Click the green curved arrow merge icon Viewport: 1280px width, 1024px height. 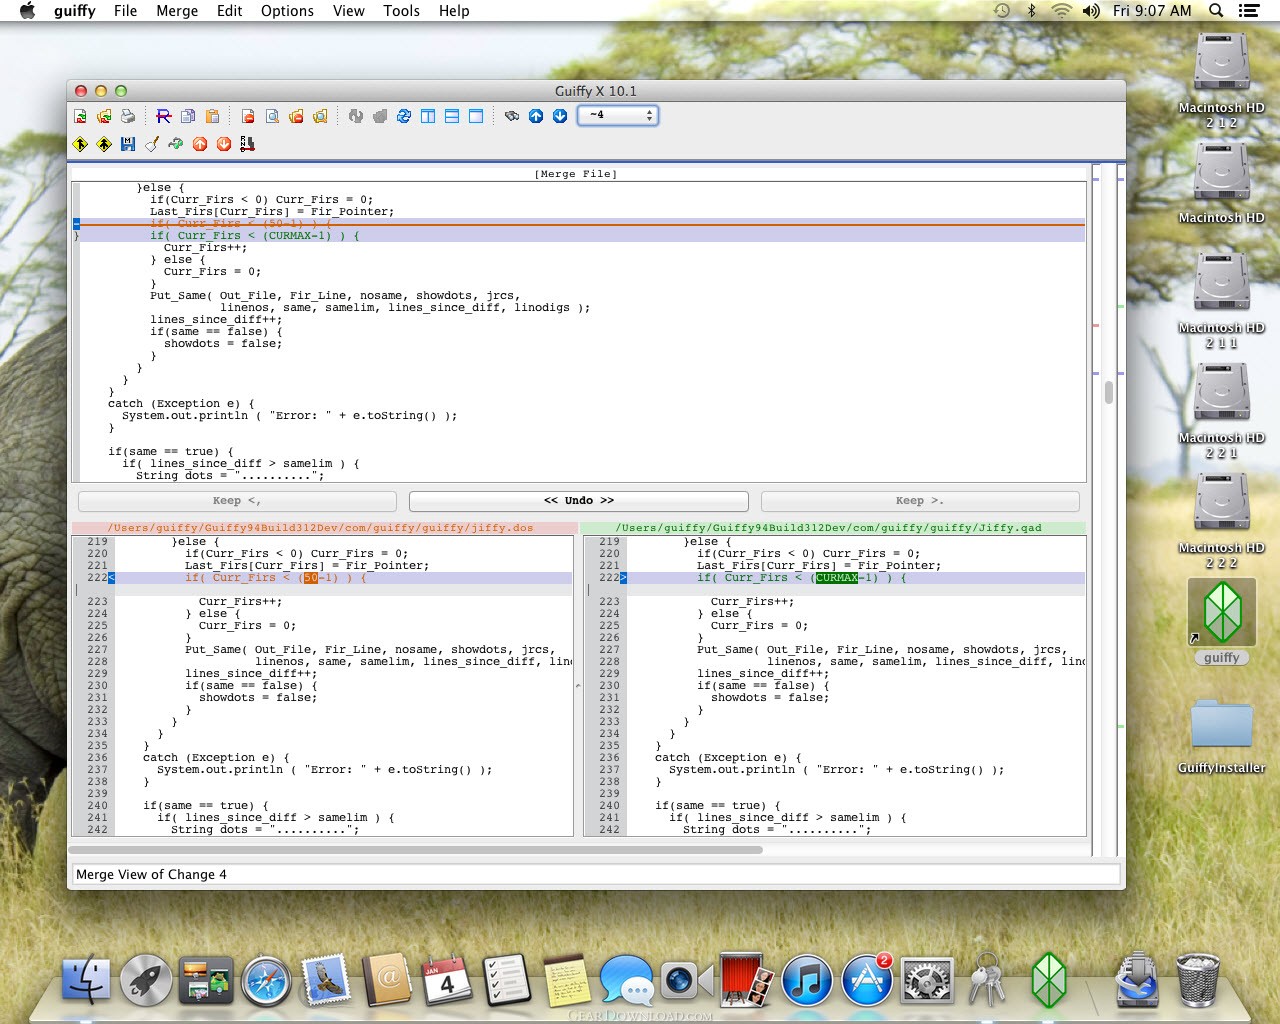(176, 144)
